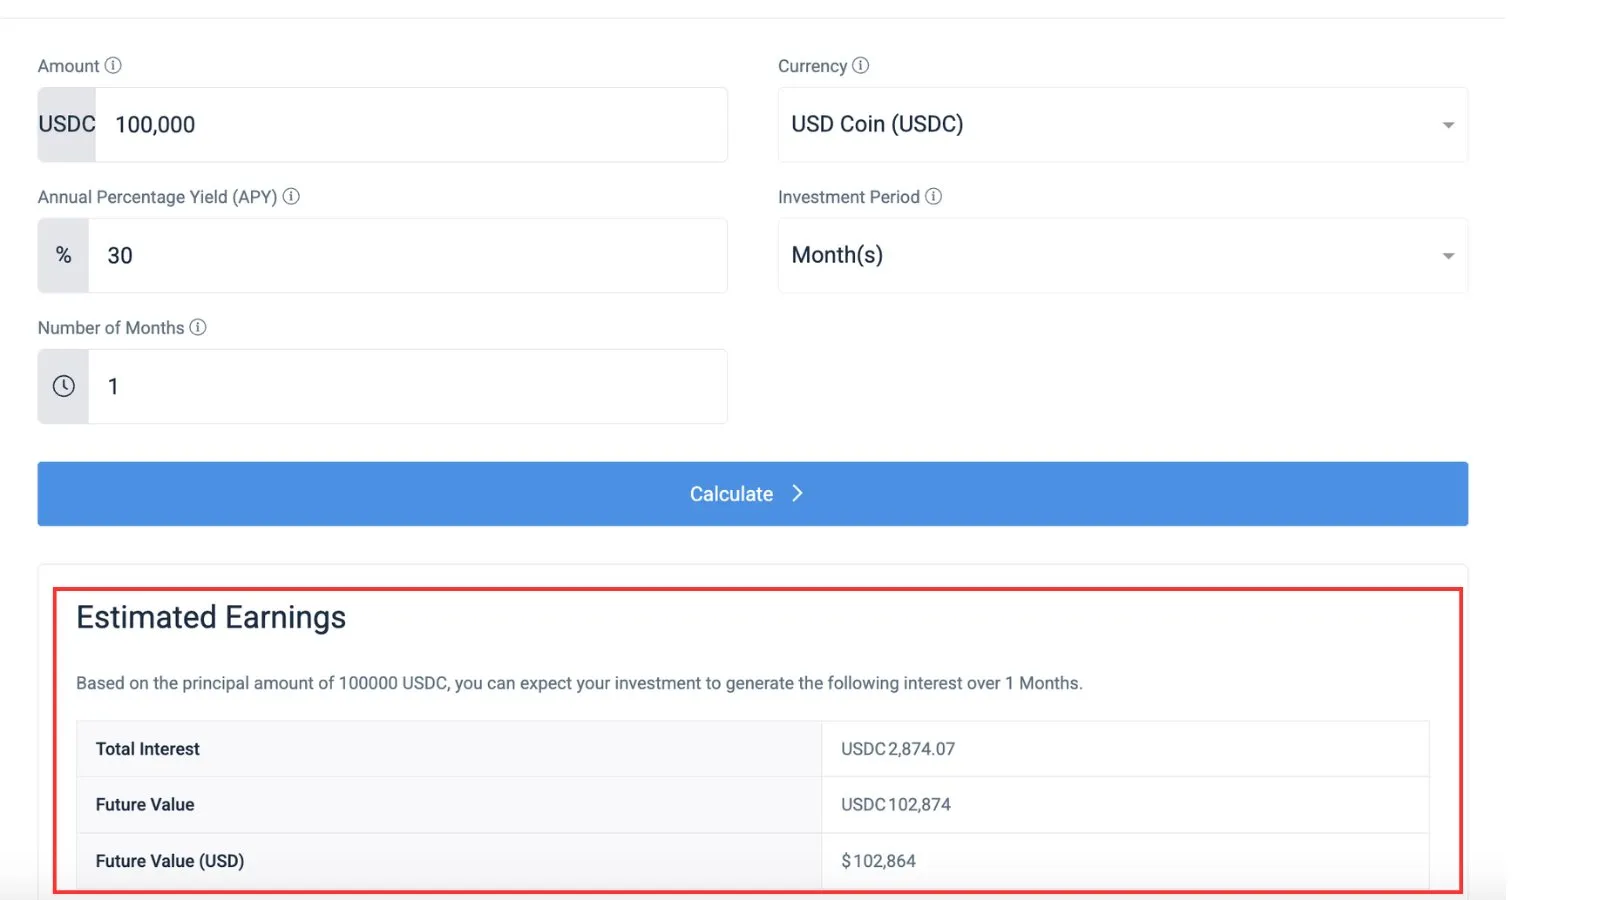
Task: Click the USDC prefix on Amount field
Action: (67, 124)
